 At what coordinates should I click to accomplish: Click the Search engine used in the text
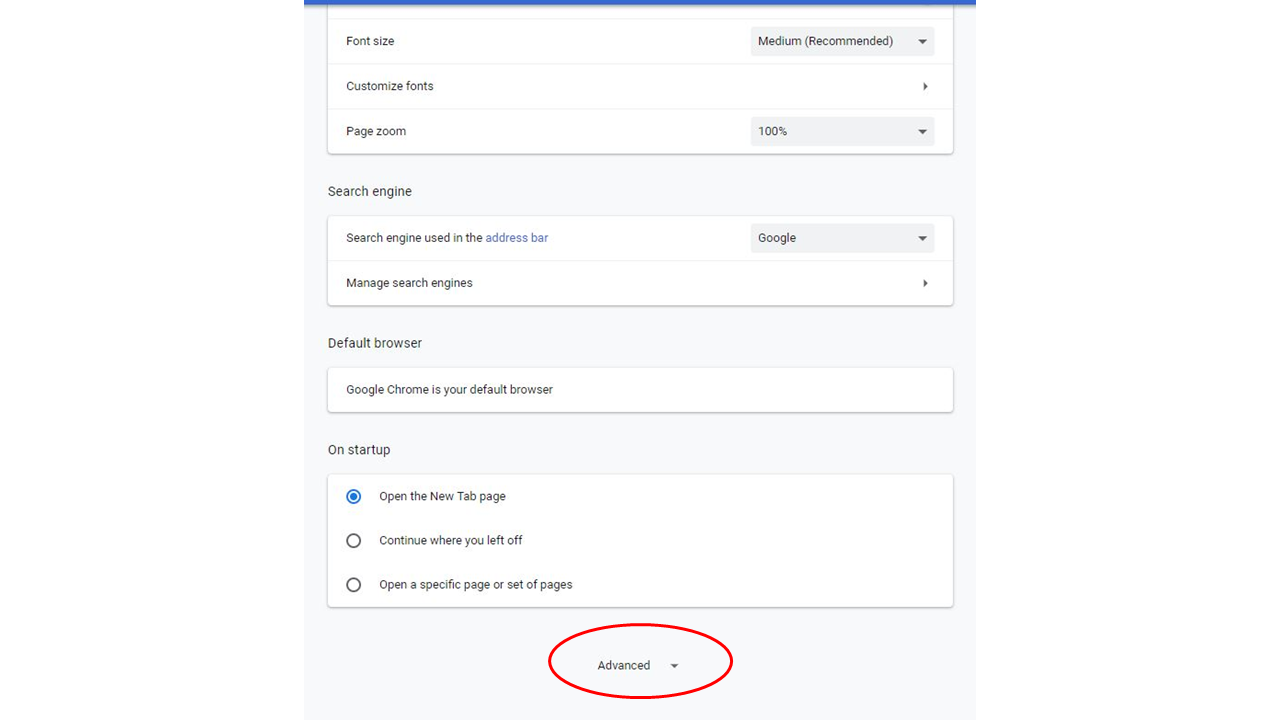tap(413, 238)
